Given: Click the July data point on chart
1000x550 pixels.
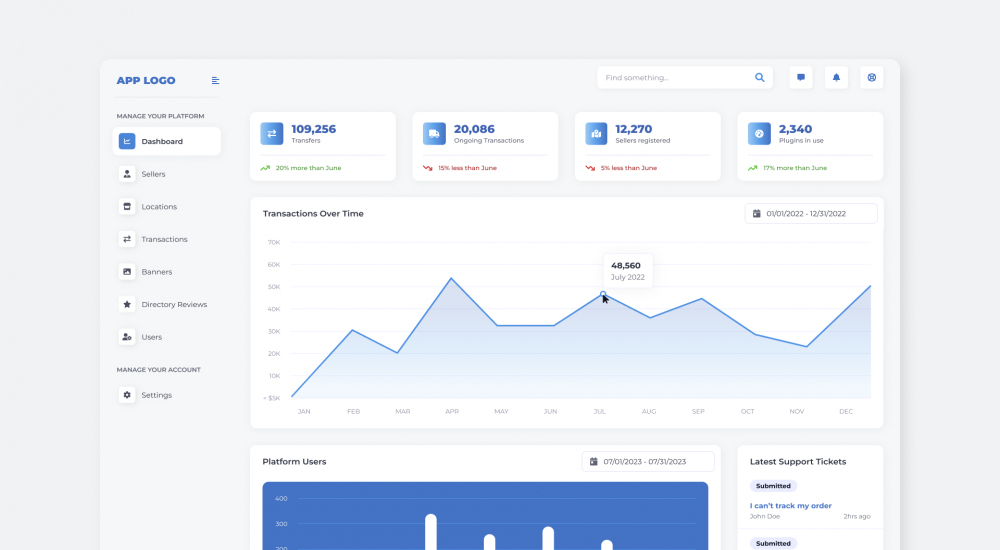Looking at the screenshot, I should (x=603, y=294).
